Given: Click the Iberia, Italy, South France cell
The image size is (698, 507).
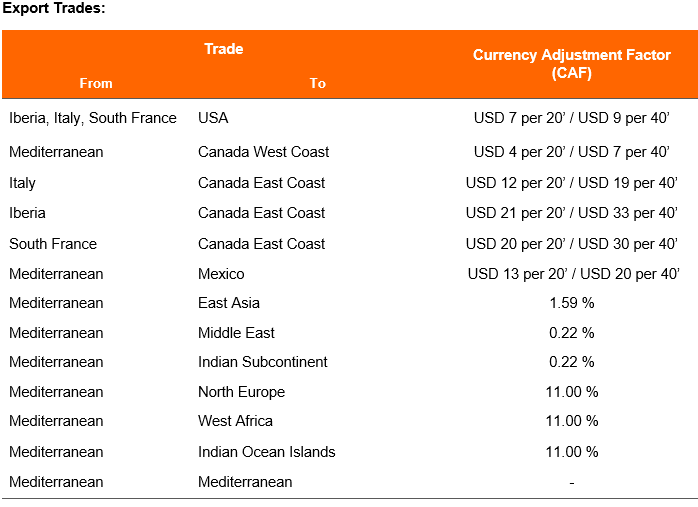Looking at the screenshot, I should point(93,118).
